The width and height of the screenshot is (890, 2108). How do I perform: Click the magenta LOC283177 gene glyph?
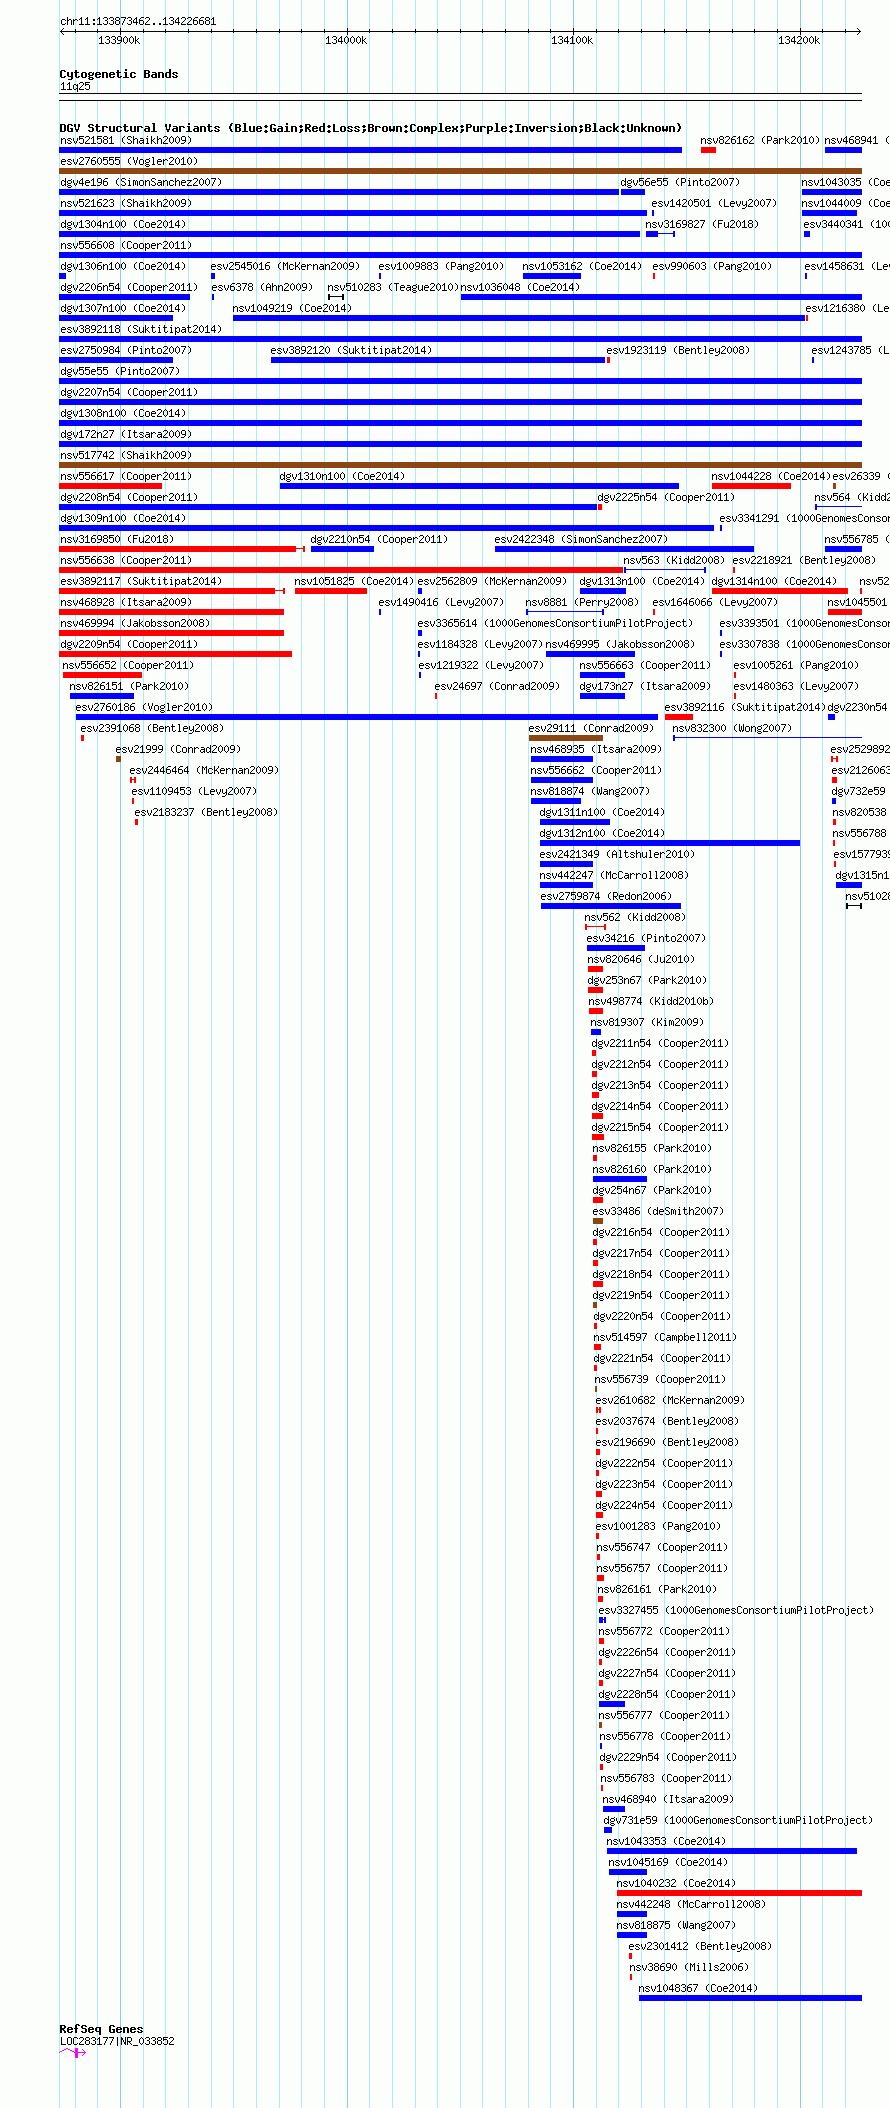click(x=73, y=2052)
